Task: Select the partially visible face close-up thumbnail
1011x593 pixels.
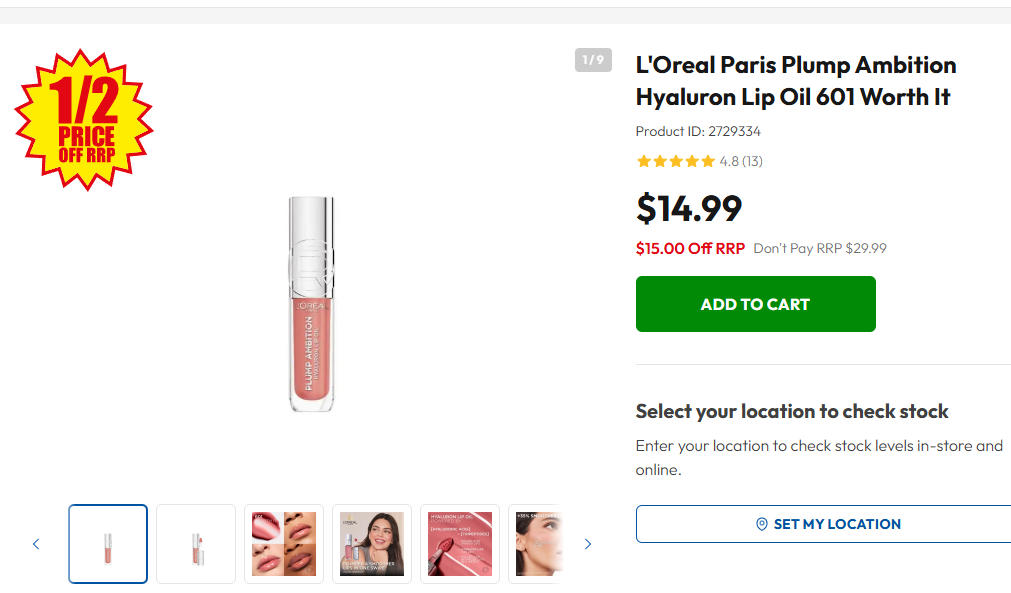Action: pyautogui.click(x=536, y=544)
